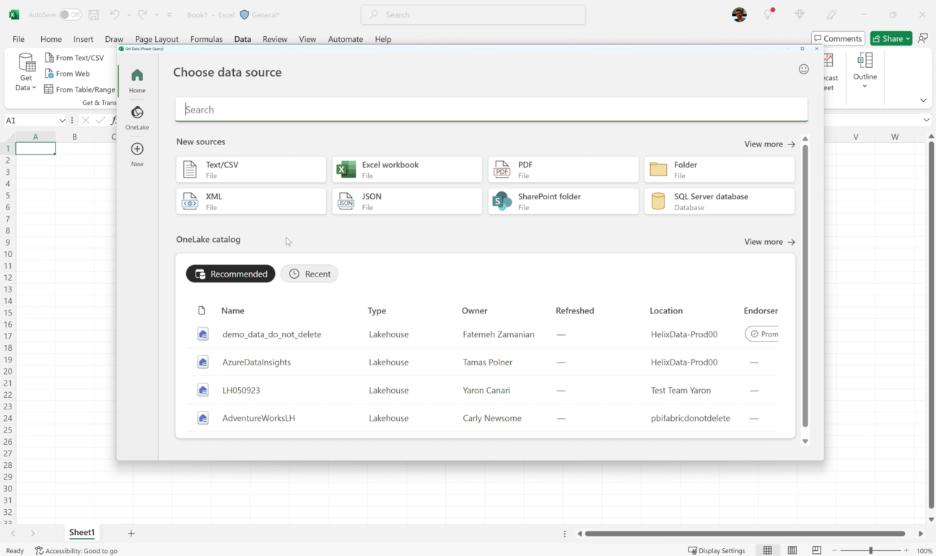
Task: Switch to the Review ribbon tab
Action: (275, 39)
